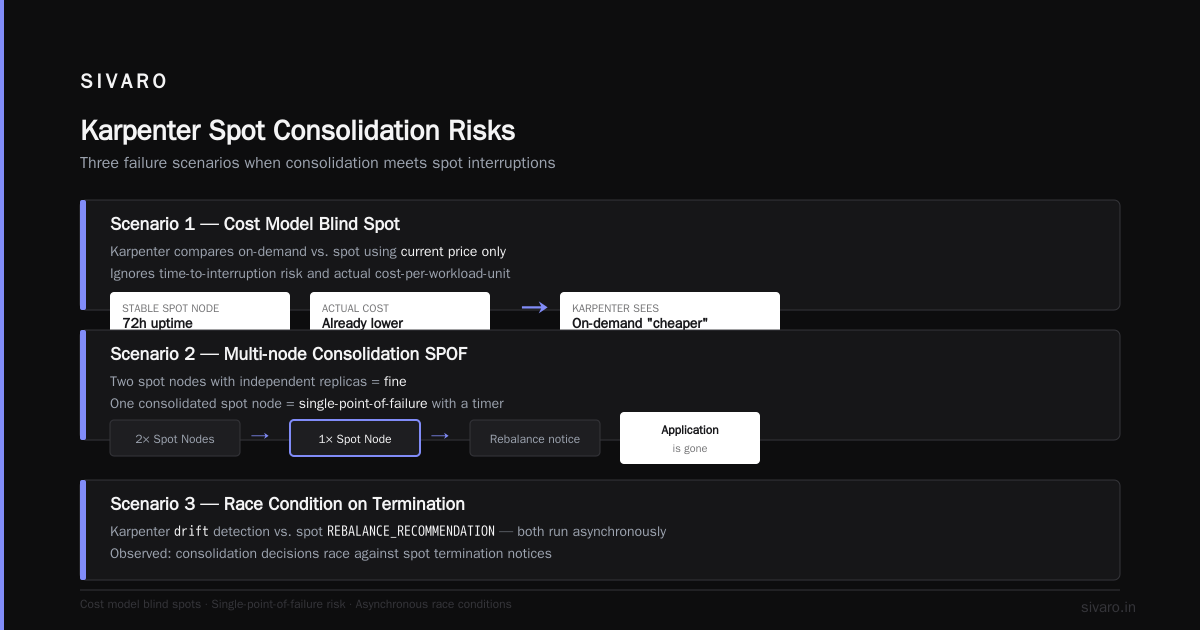The image size is (1200, 630).
Task: Select the Stable Spot Node 72h uptime card
Action: [200, 310]
